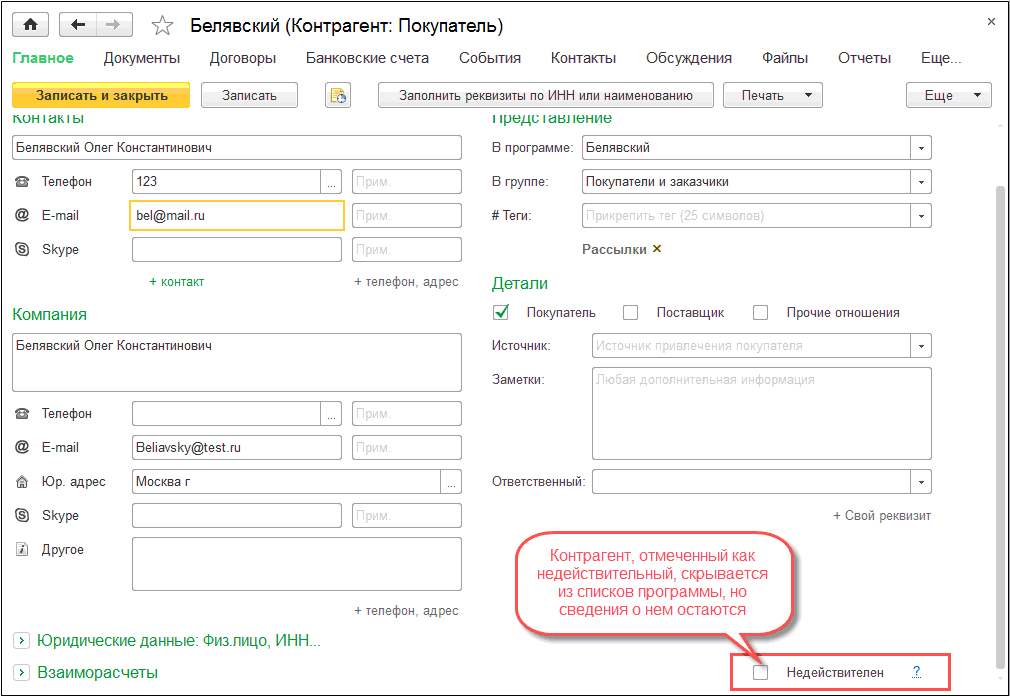Expand Юридические данные section
Image resolution: width=1010 pixels, height=696 pixels.
22,640
